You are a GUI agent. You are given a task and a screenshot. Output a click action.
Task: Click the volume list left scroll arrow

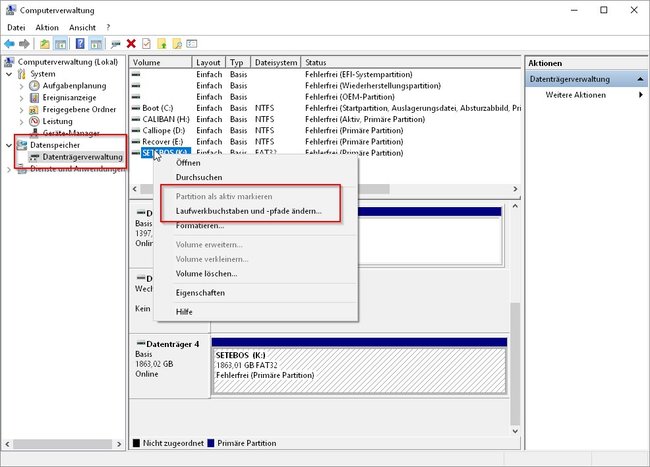(135, 189)
